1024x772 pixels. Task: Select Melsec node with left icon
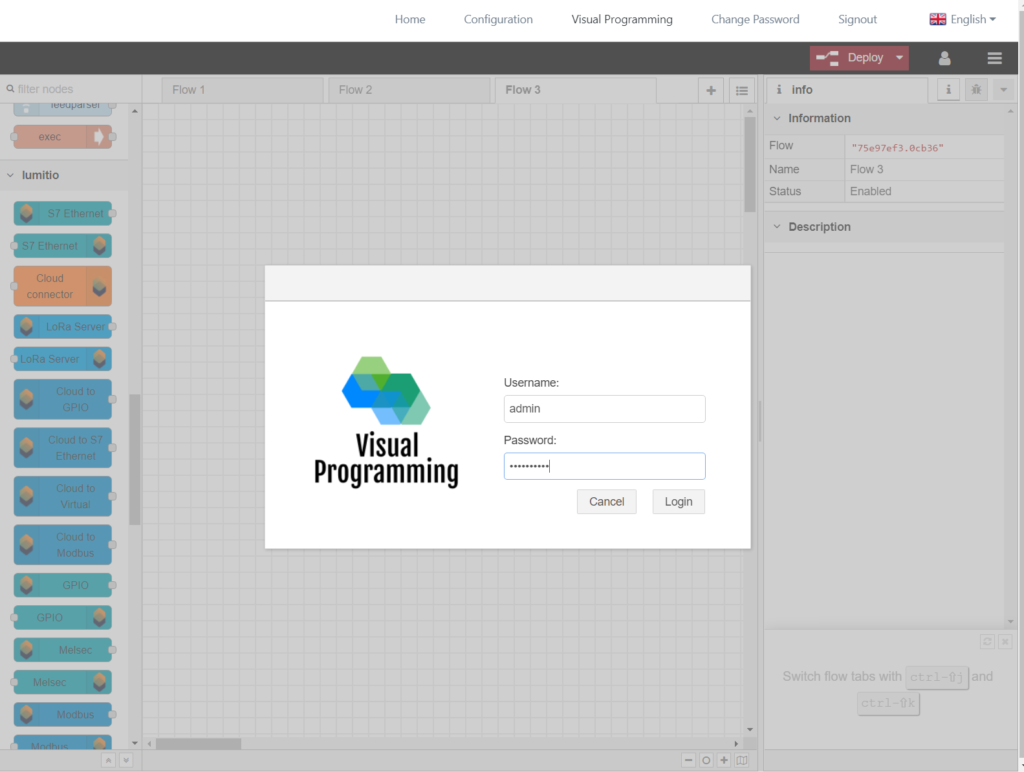(63, 650)
